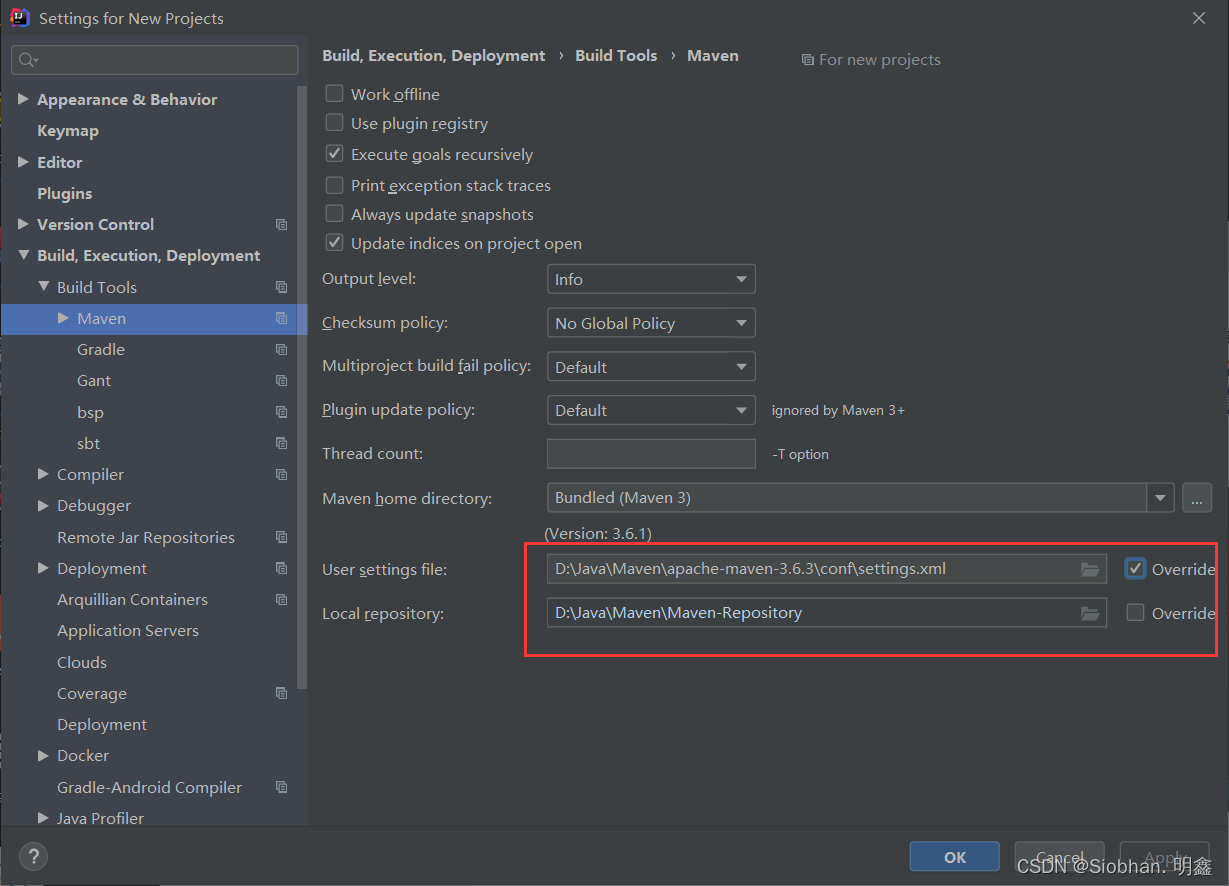Click the settings search box
The height and width of the screenshot is (886, 1229).
click(155, 60)
